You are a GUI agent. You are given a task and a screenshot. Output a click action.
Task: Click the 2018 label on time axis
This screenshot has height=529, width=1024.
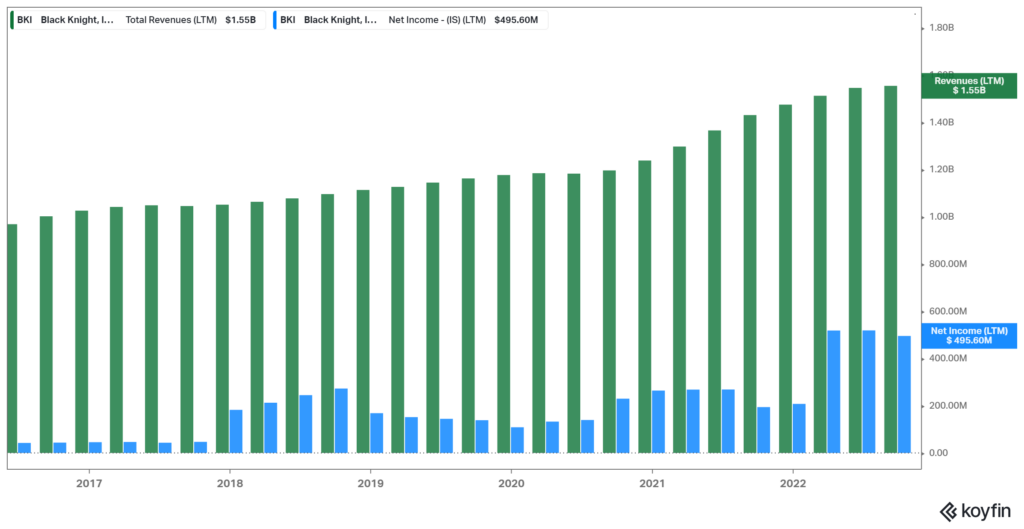[230, 483]
